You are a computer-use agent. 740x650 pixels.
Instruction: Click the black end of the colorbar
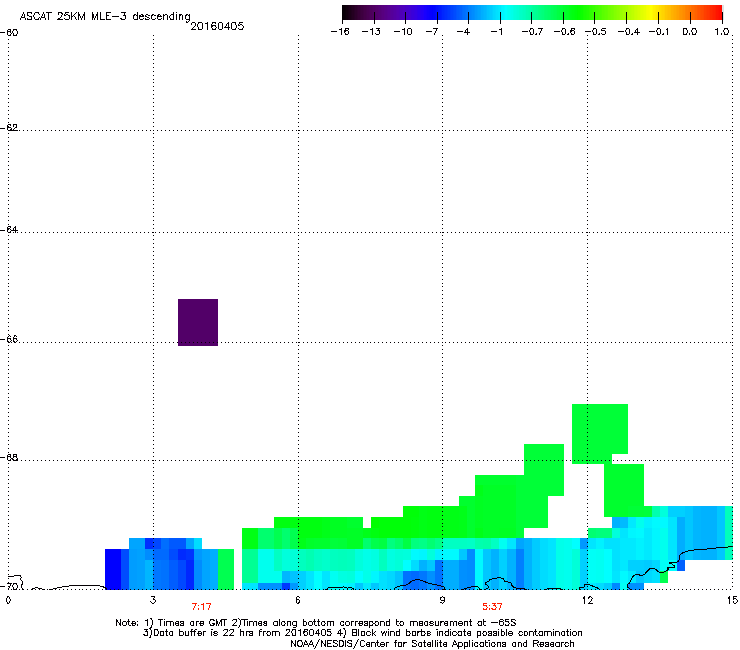[x=347, y=12]
